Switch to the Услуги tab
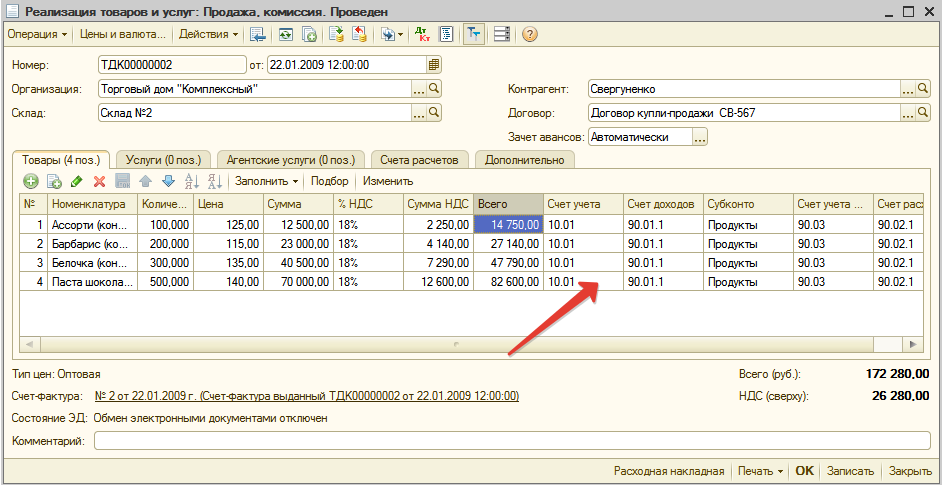This screenshot has width=942, height=485. pyautogui.click(x=163, y=159)
